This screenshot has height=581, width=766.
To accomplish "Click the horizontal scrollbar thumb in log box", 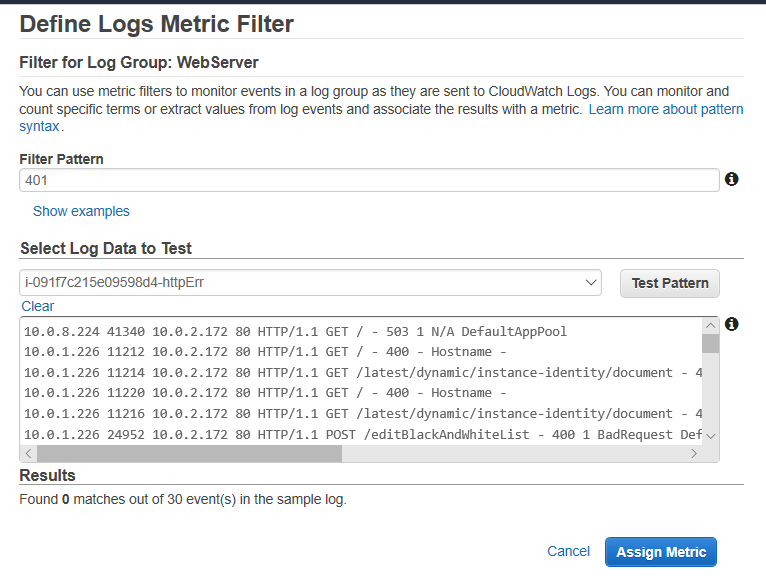I will click(189, 453).
